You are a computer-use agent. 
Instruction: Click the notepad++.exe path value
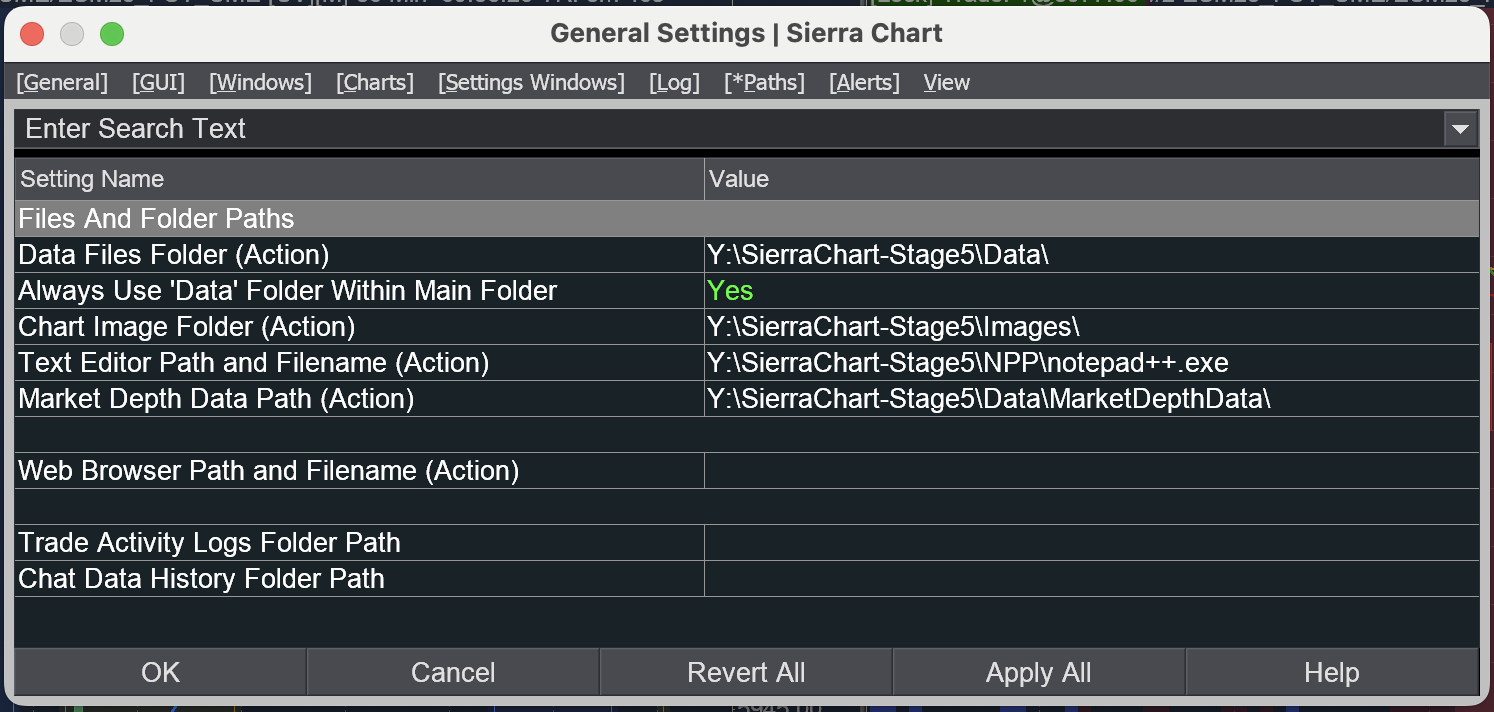pos(1092,363)
